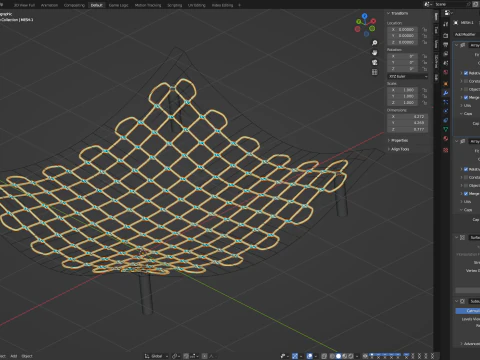Toggle viewport overlays button
480x360 pixels.
(x=310, y=356)
